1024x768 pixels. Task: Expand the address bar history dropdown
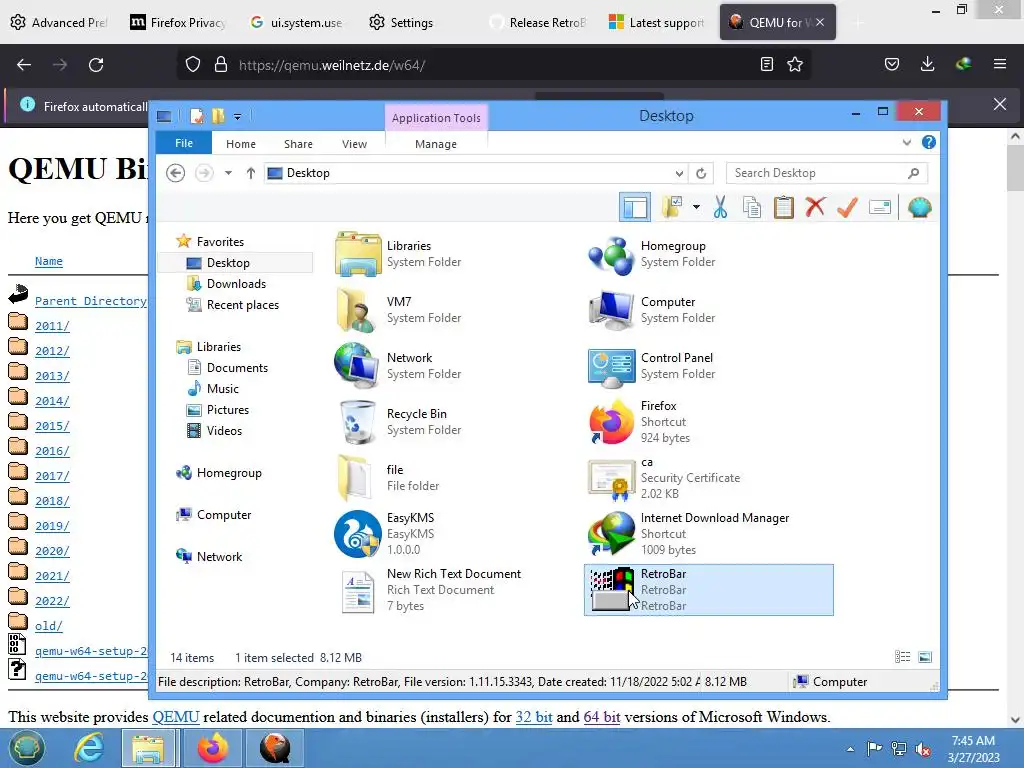pyautogui.click(x=679, y=173)
